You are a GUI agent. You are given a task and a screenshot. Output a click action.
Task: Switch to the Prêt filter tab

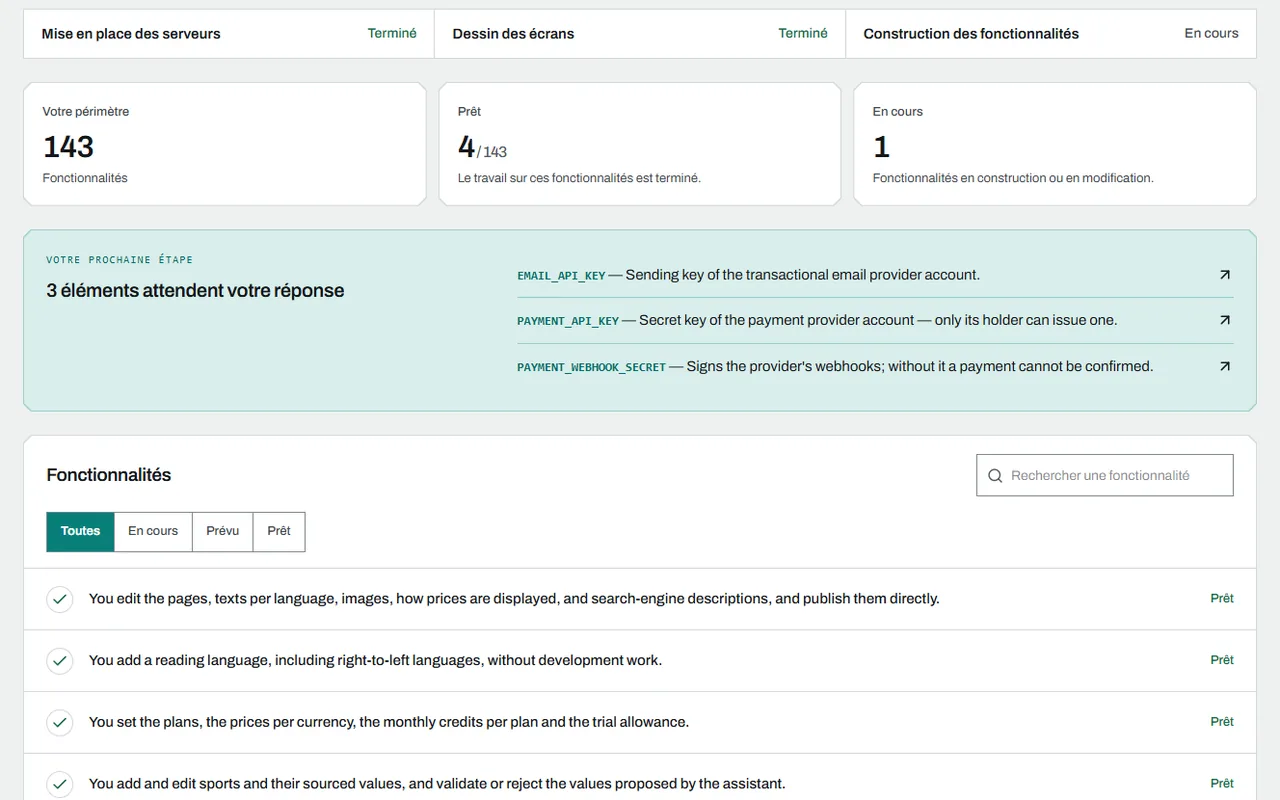(x=279, y=532)
